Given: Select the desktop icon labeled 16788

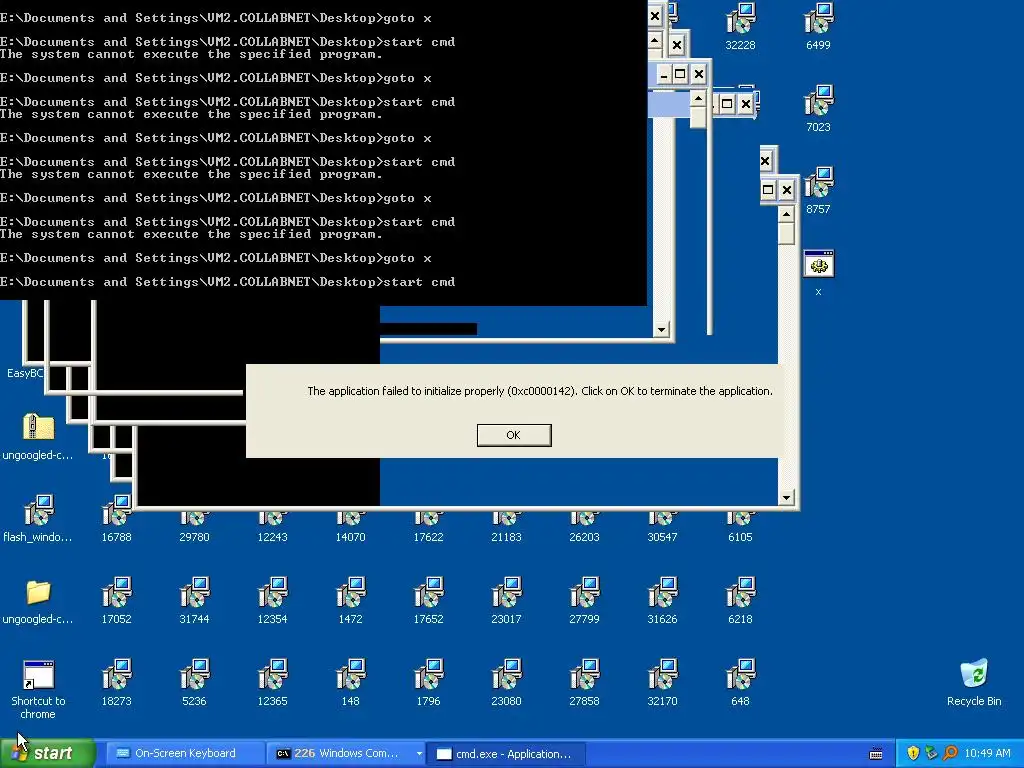Looking at the screenshot, I should tap(116, 519).
